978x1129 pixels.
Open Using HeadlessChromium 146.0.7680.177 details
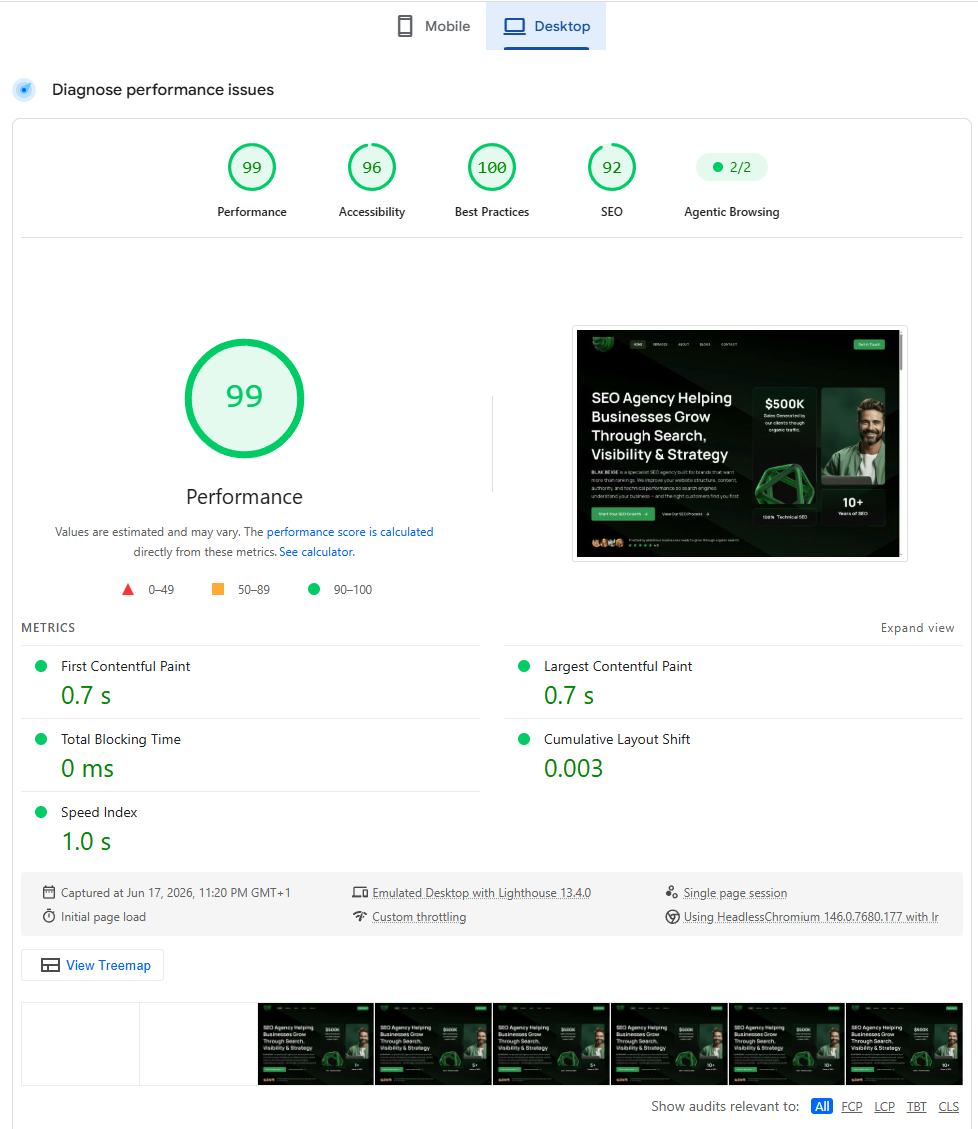tap(811, 917)
